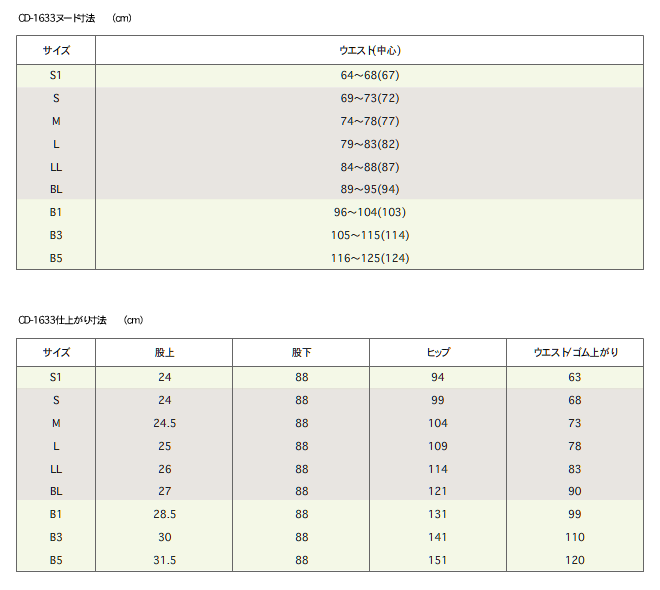Click the waist value 96~104(103)
The height and width of the screenshot is (590, 660).
[x=370, y=212]
